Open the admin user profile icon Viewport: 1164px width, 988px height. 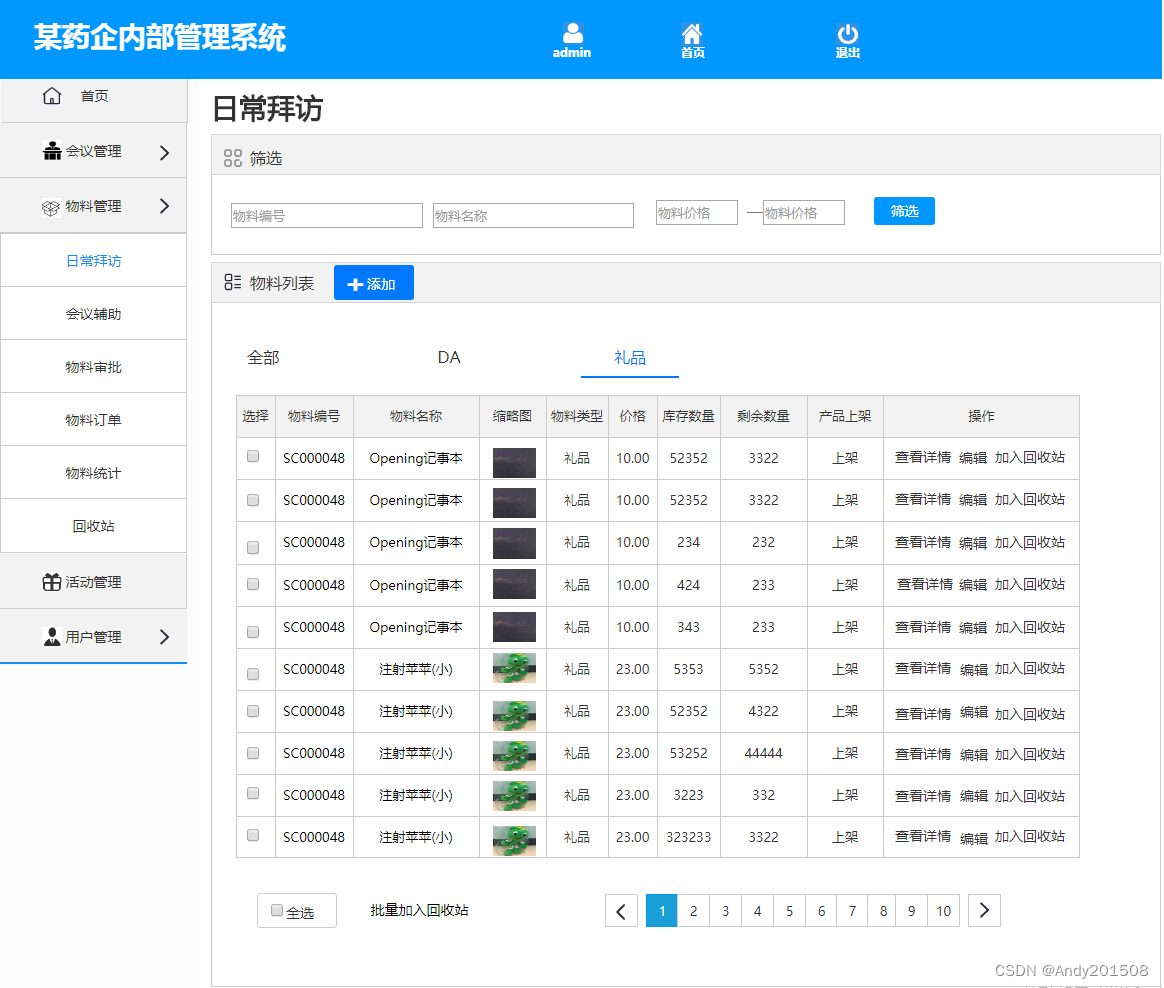571,30
